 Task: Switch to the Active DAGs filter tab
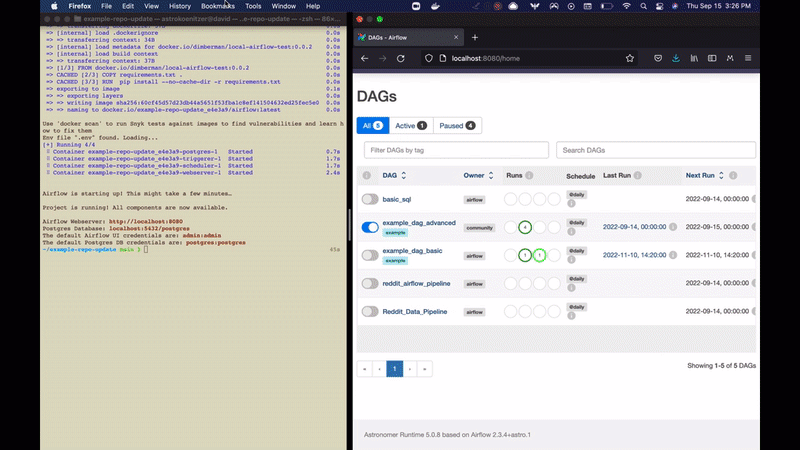(x=410, y=125)
